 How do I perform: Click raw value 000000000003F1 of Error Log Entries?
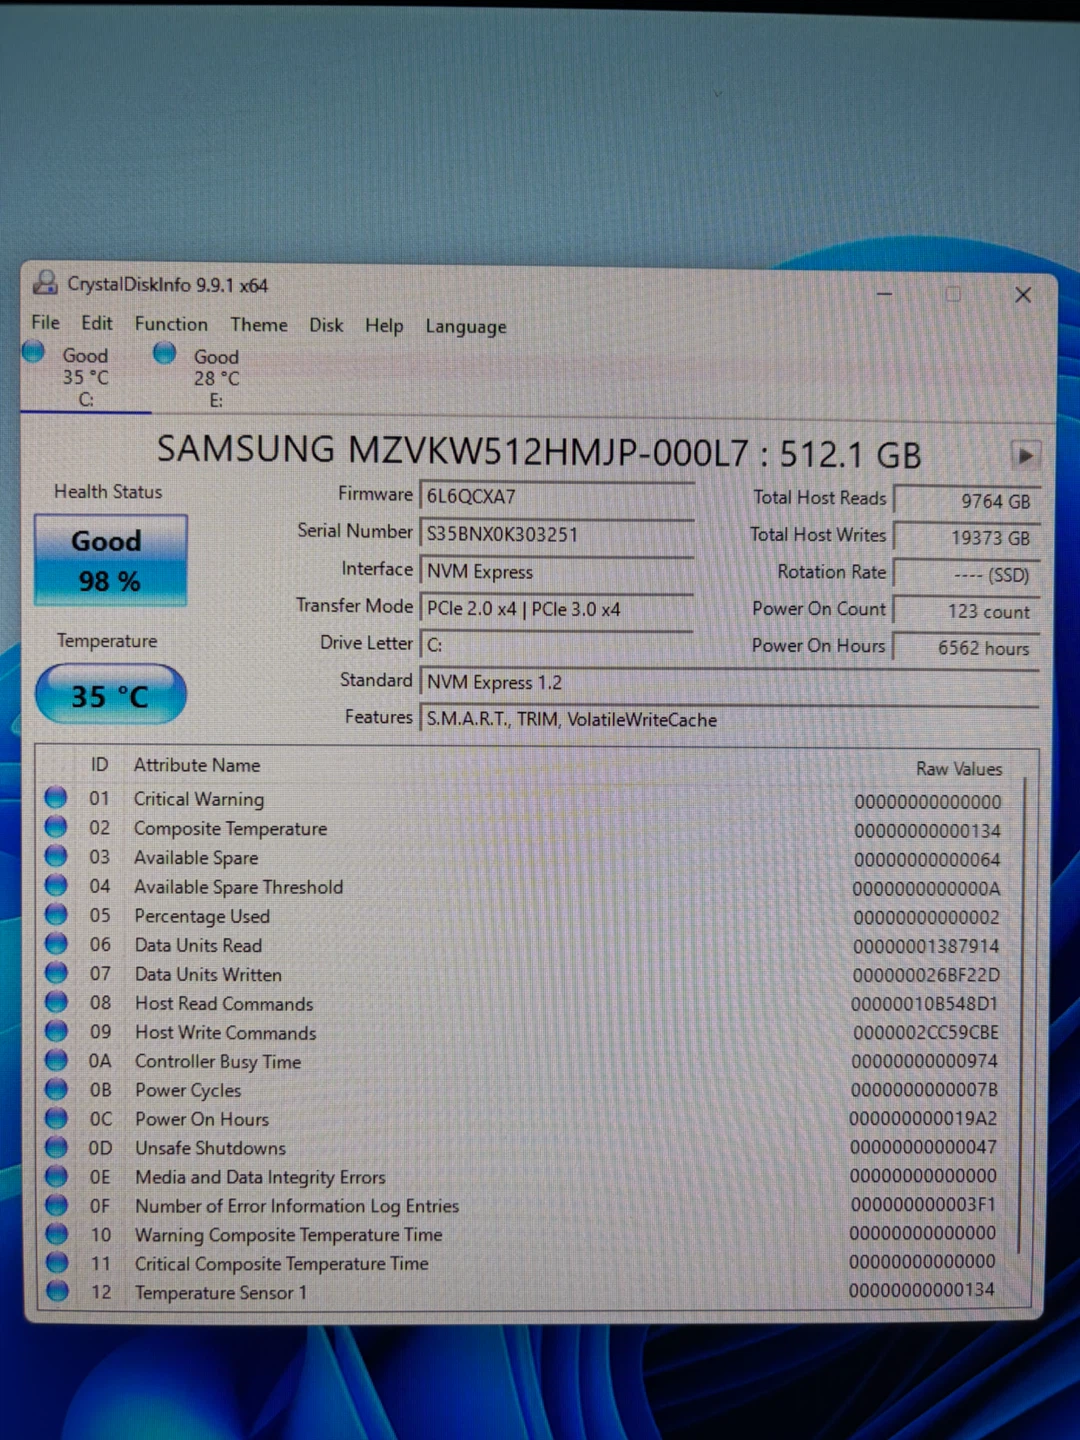(923, 1204)
